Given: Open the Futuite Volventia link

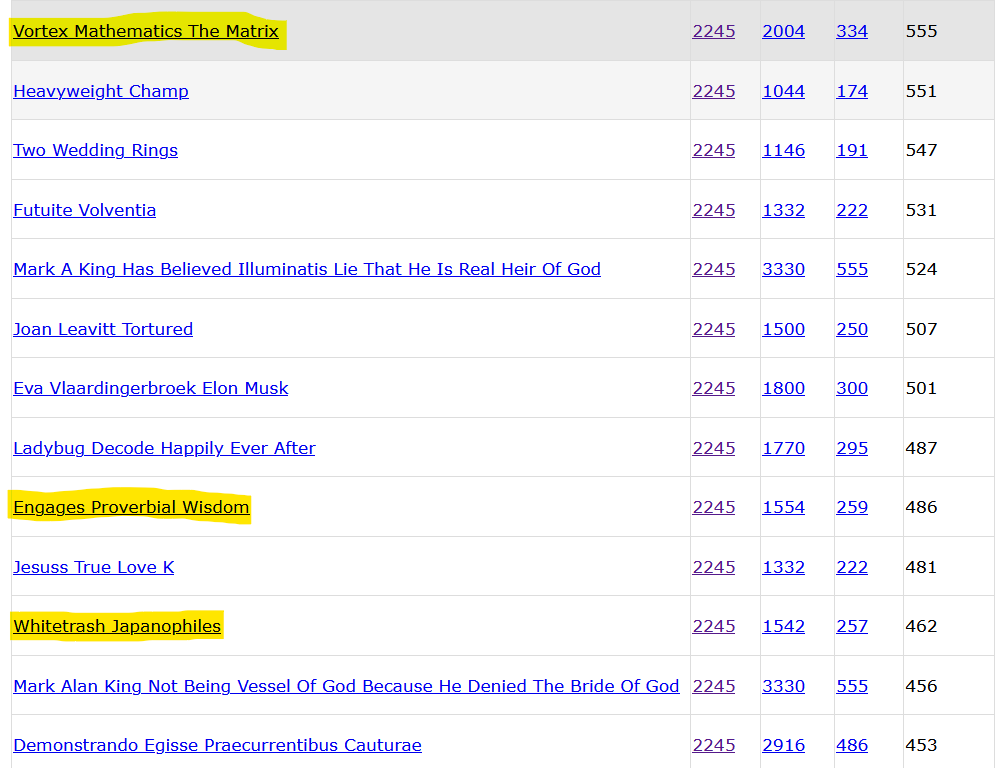Looking at the screenshot, I should pyautogui.click(x=85, y=210).
